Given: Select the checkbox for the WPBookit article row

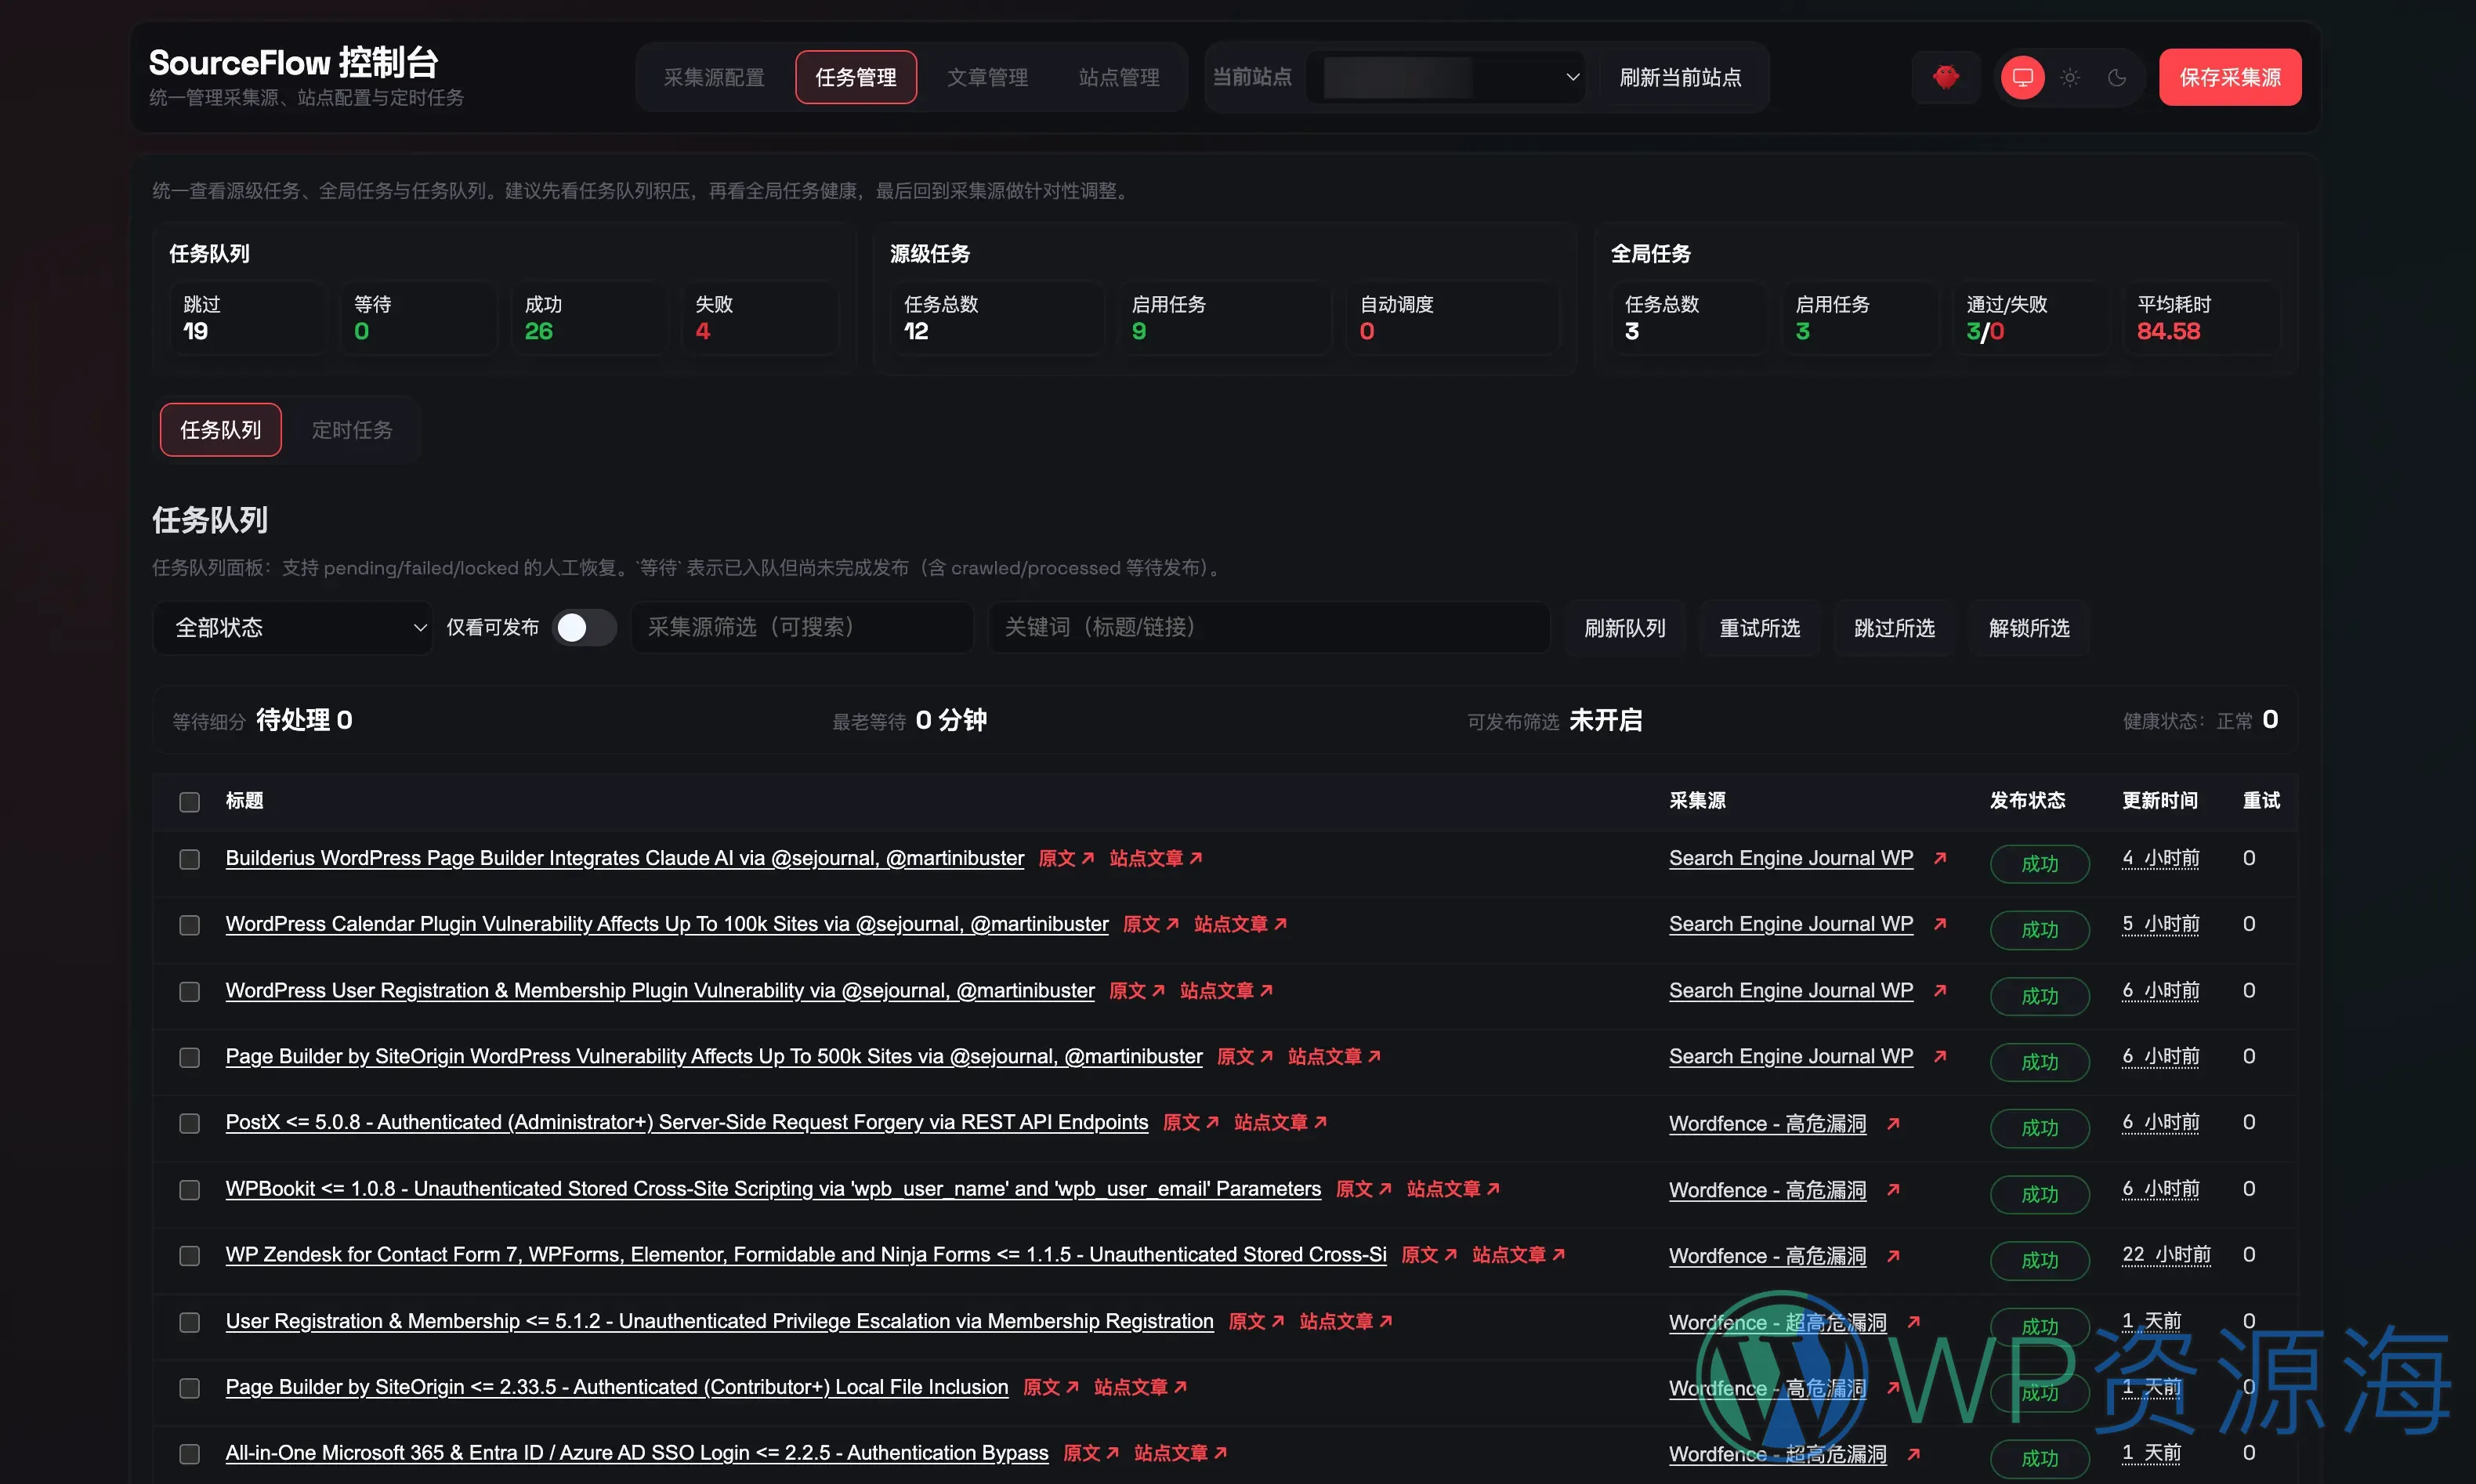Looking at the screenshot, I should pos(188,1189).
